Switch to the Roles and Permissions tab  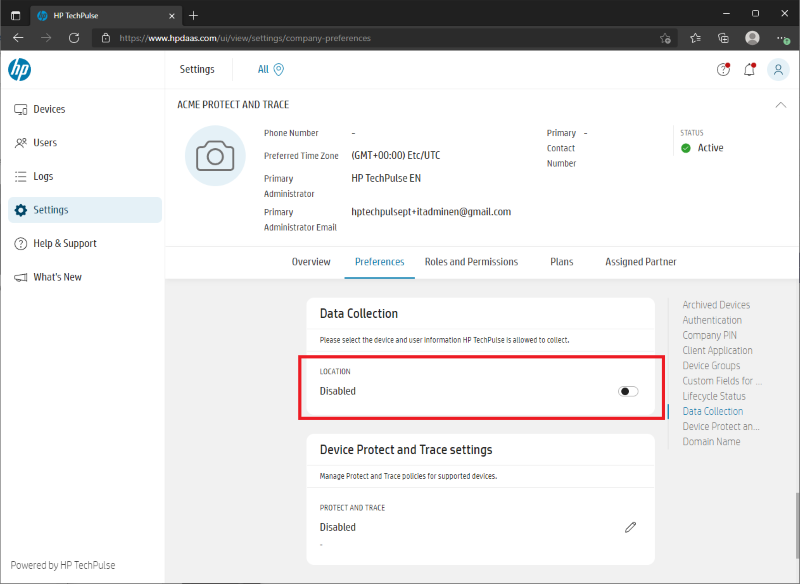coord(471,261)
